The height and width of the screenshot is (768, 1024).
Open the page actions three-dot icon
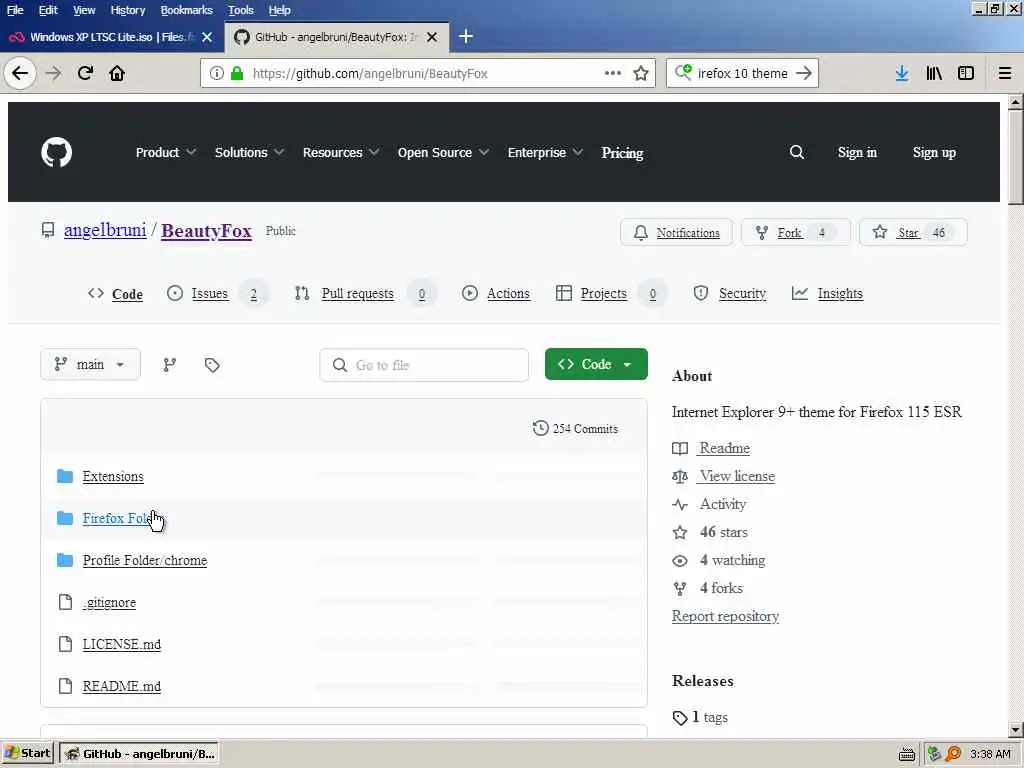pos(613,73)
